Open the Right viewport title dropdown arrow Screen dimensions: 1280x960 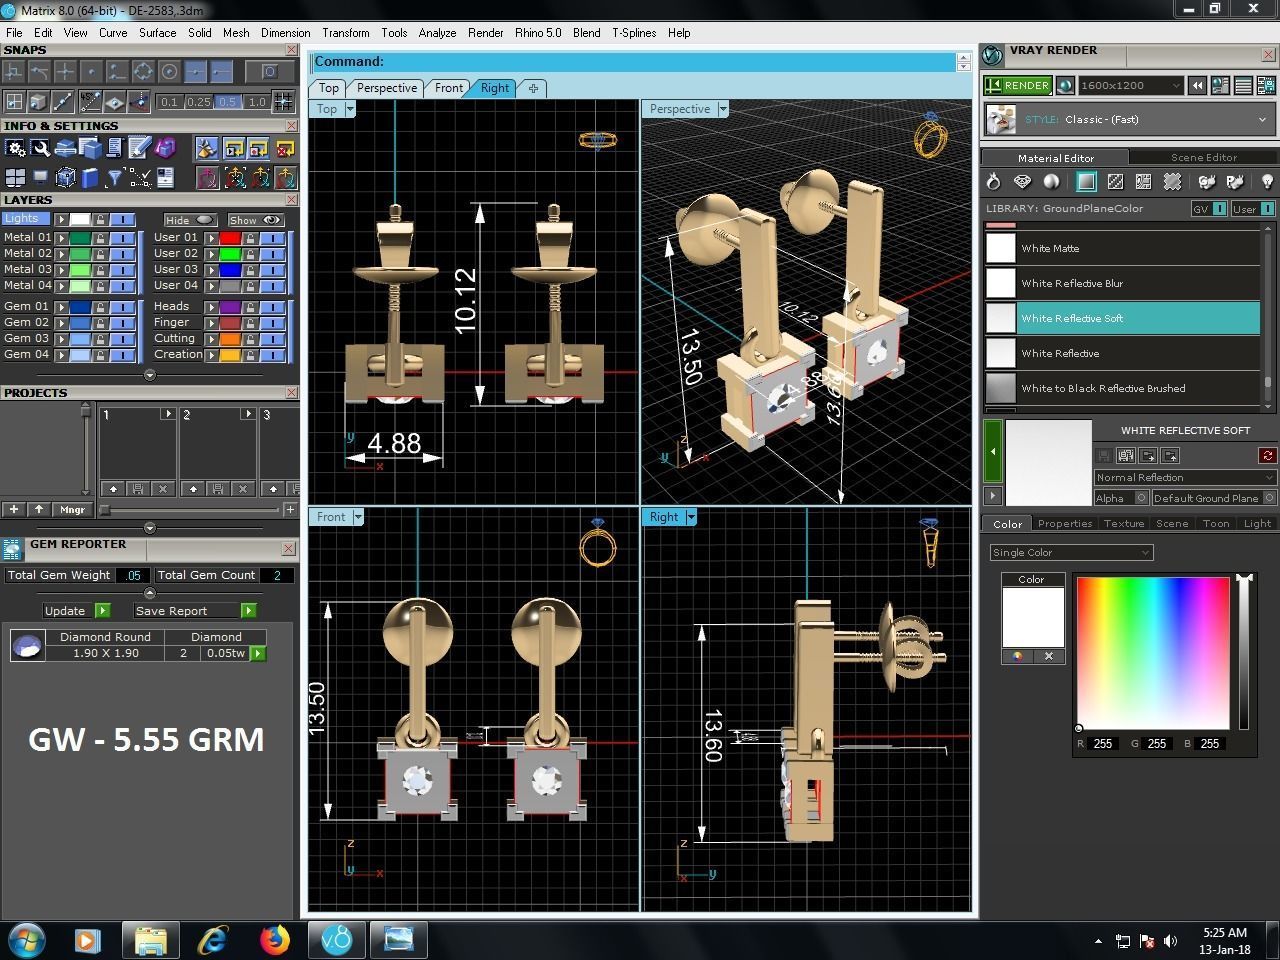pyautogui.click(x=691, y=517)
